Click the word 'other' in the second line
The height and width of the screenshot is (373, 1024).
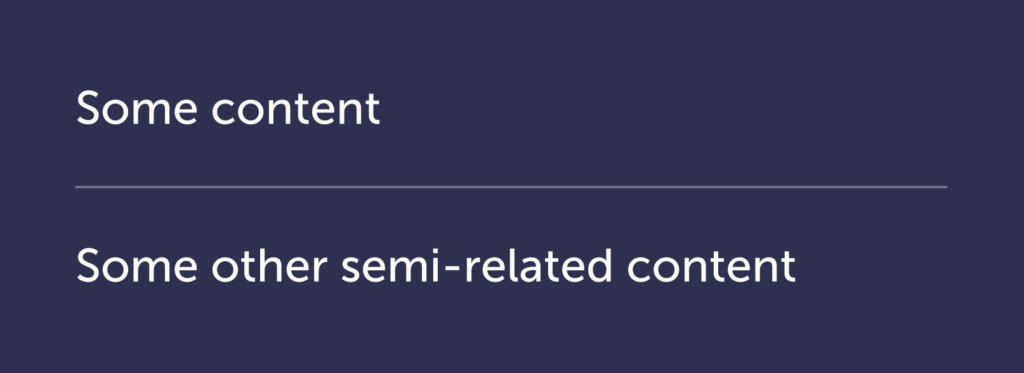point(269,266)
